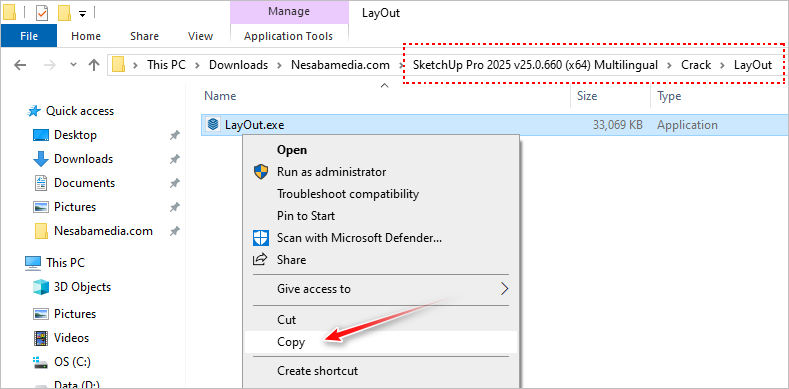Select LayOut breadcrumb segment
Viewport: 789px width, 389px height.
[x=753, y=65]
